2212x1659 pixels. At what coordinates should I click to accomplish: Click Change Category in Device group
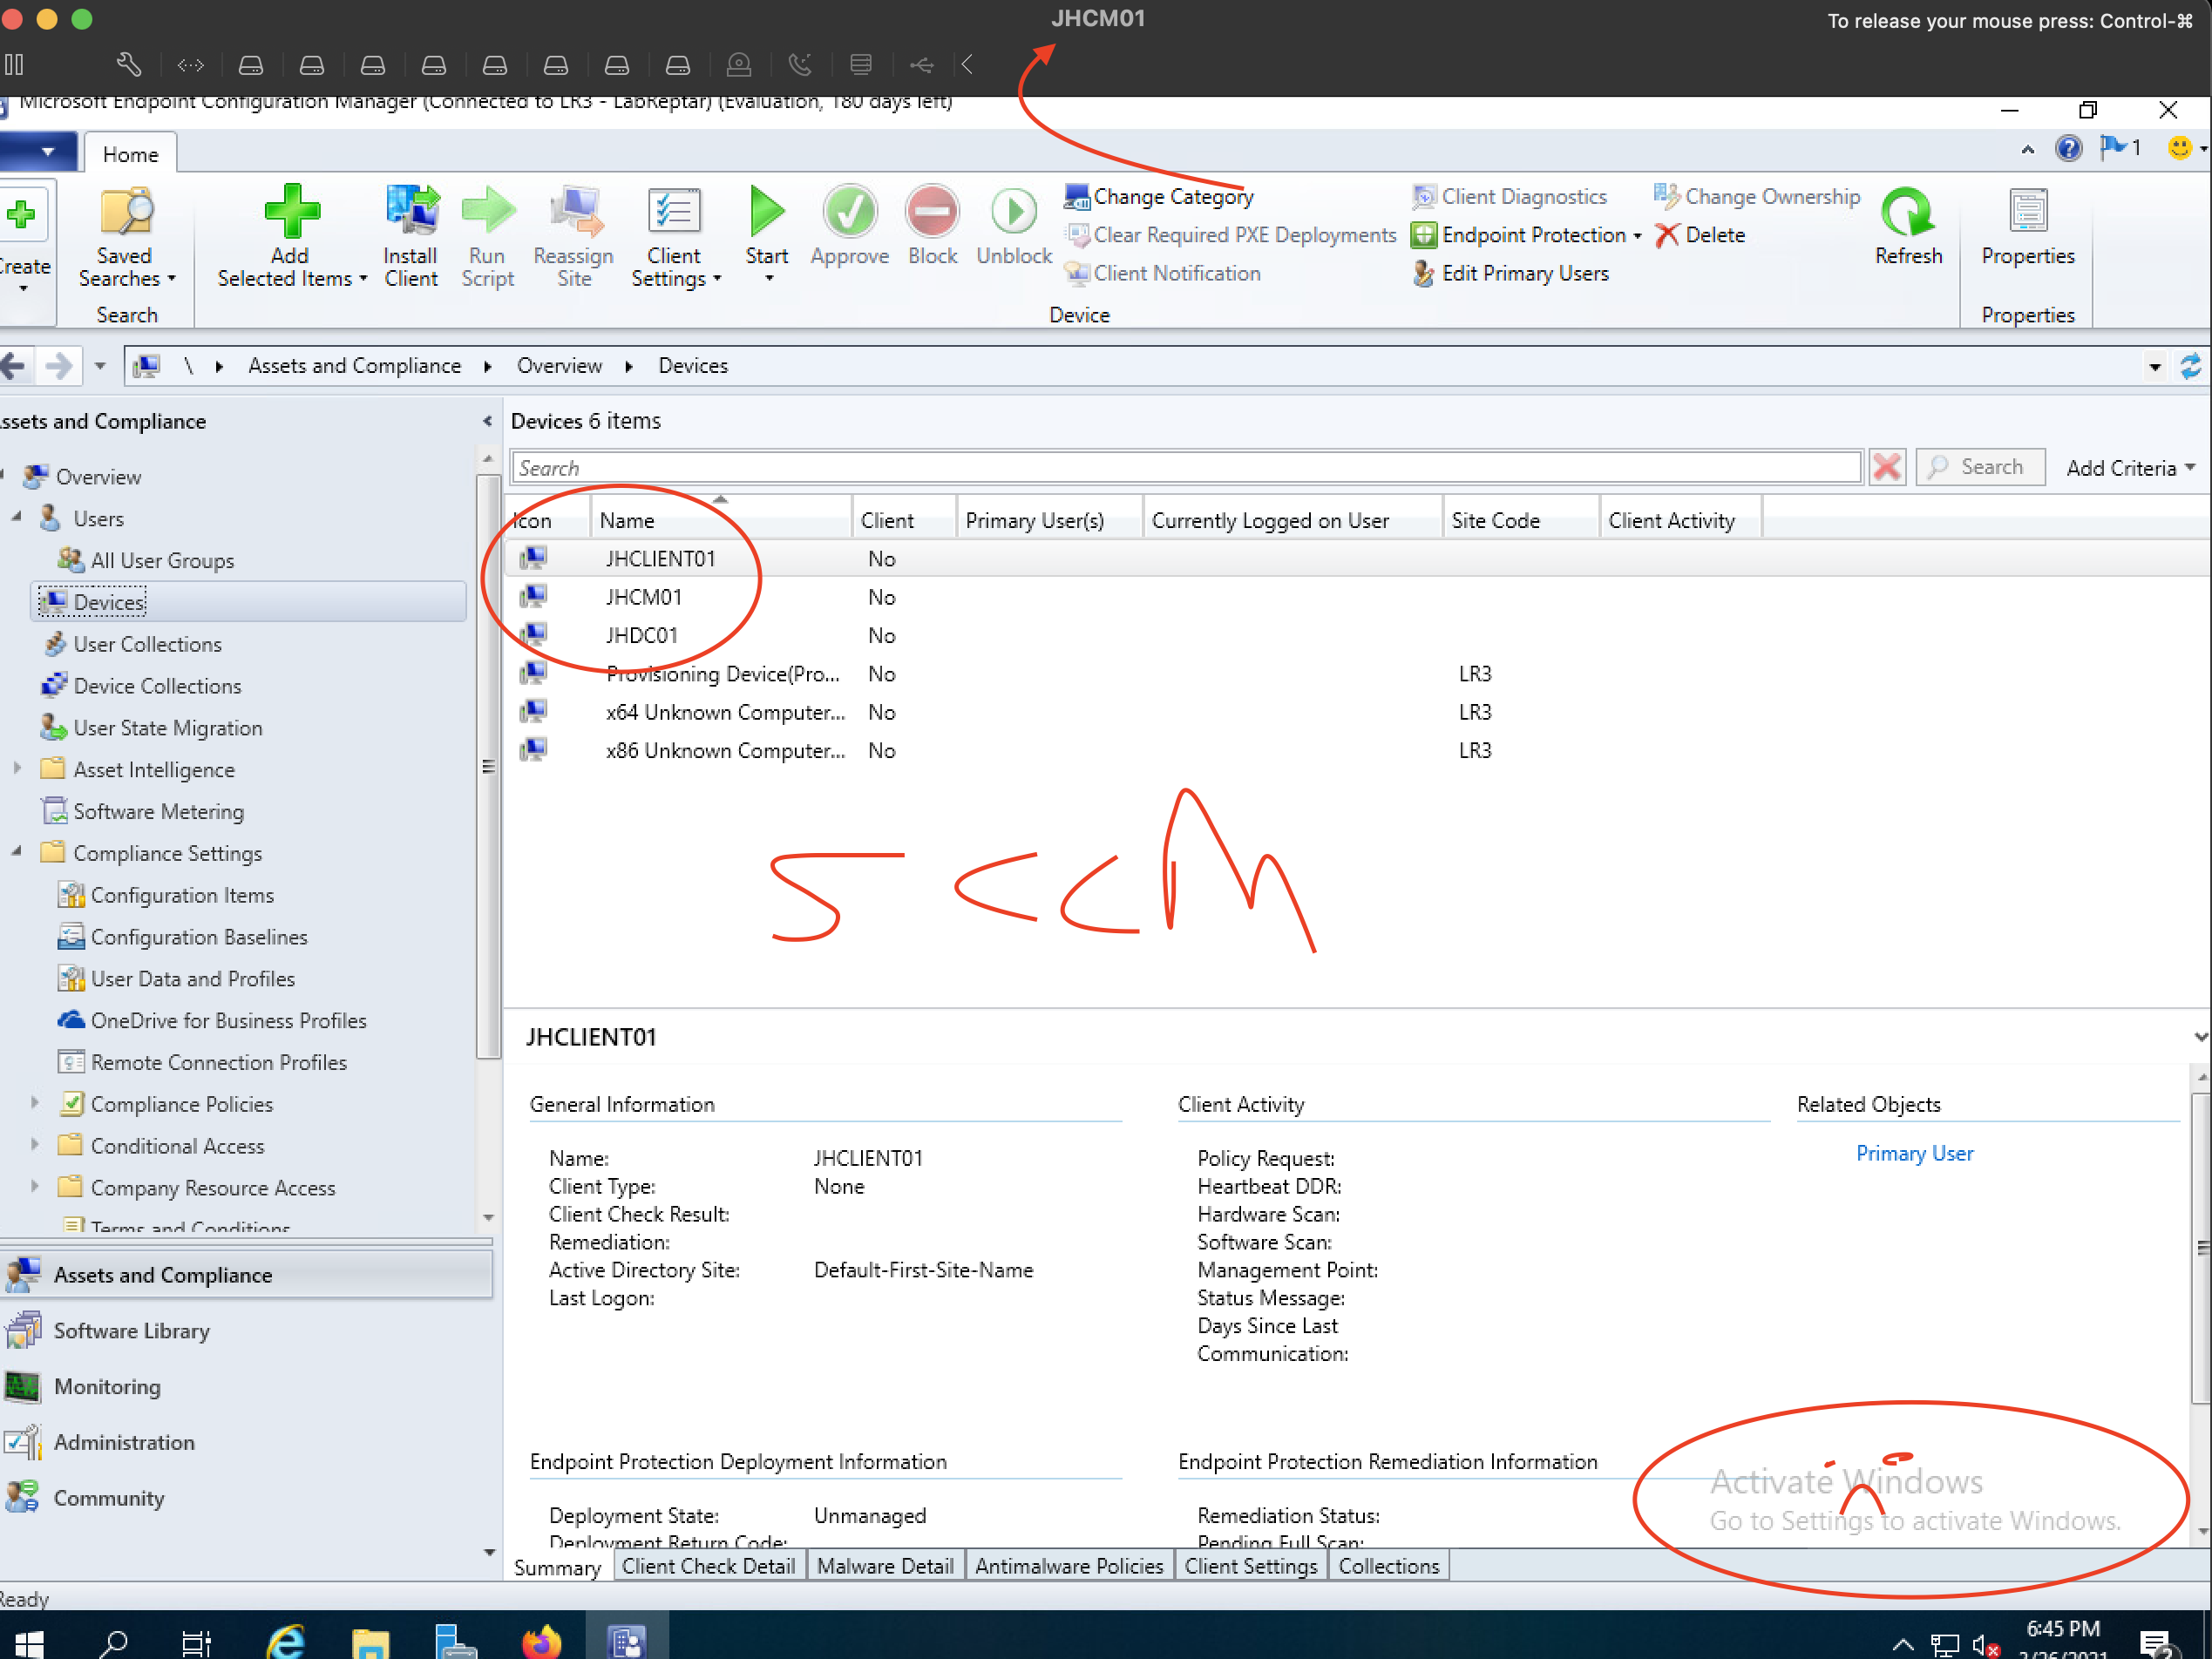1159,196
